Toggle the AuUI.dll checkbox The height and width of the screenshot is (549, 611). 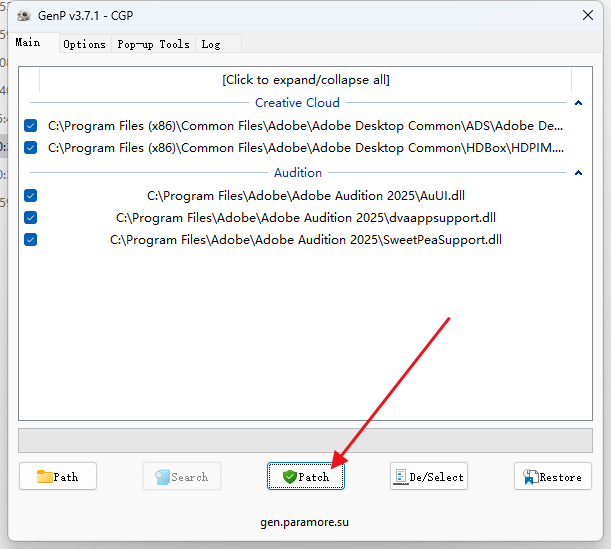[x=30, y=195]
